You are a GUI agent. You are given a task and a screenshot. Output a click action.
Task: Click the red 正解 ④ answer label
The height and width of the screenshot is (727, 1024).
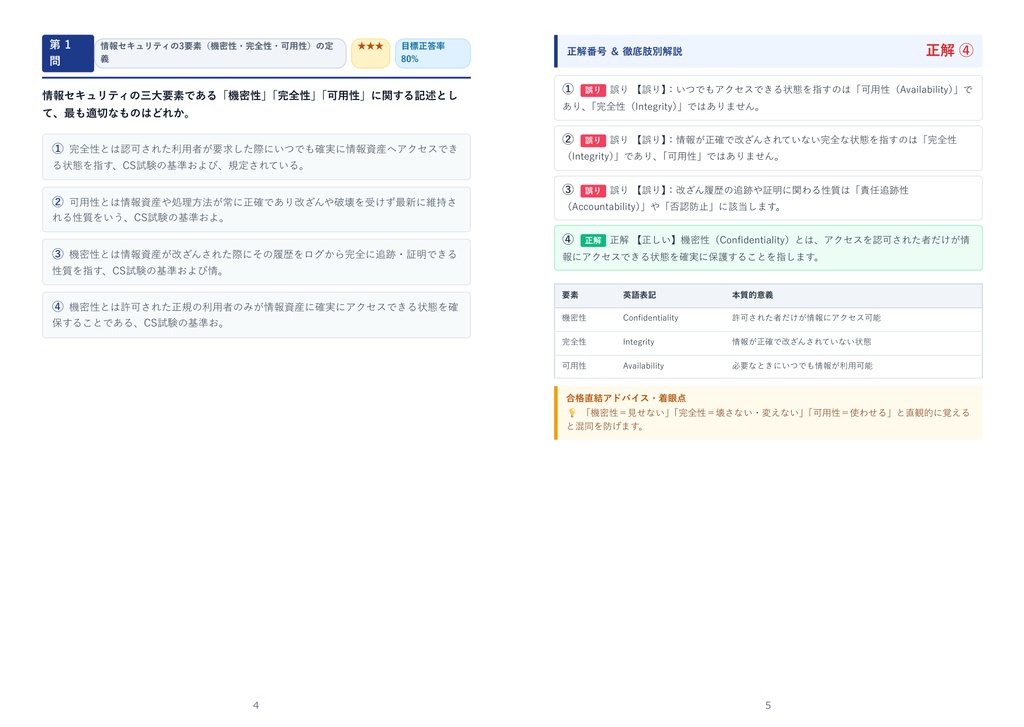pos(950,50)
